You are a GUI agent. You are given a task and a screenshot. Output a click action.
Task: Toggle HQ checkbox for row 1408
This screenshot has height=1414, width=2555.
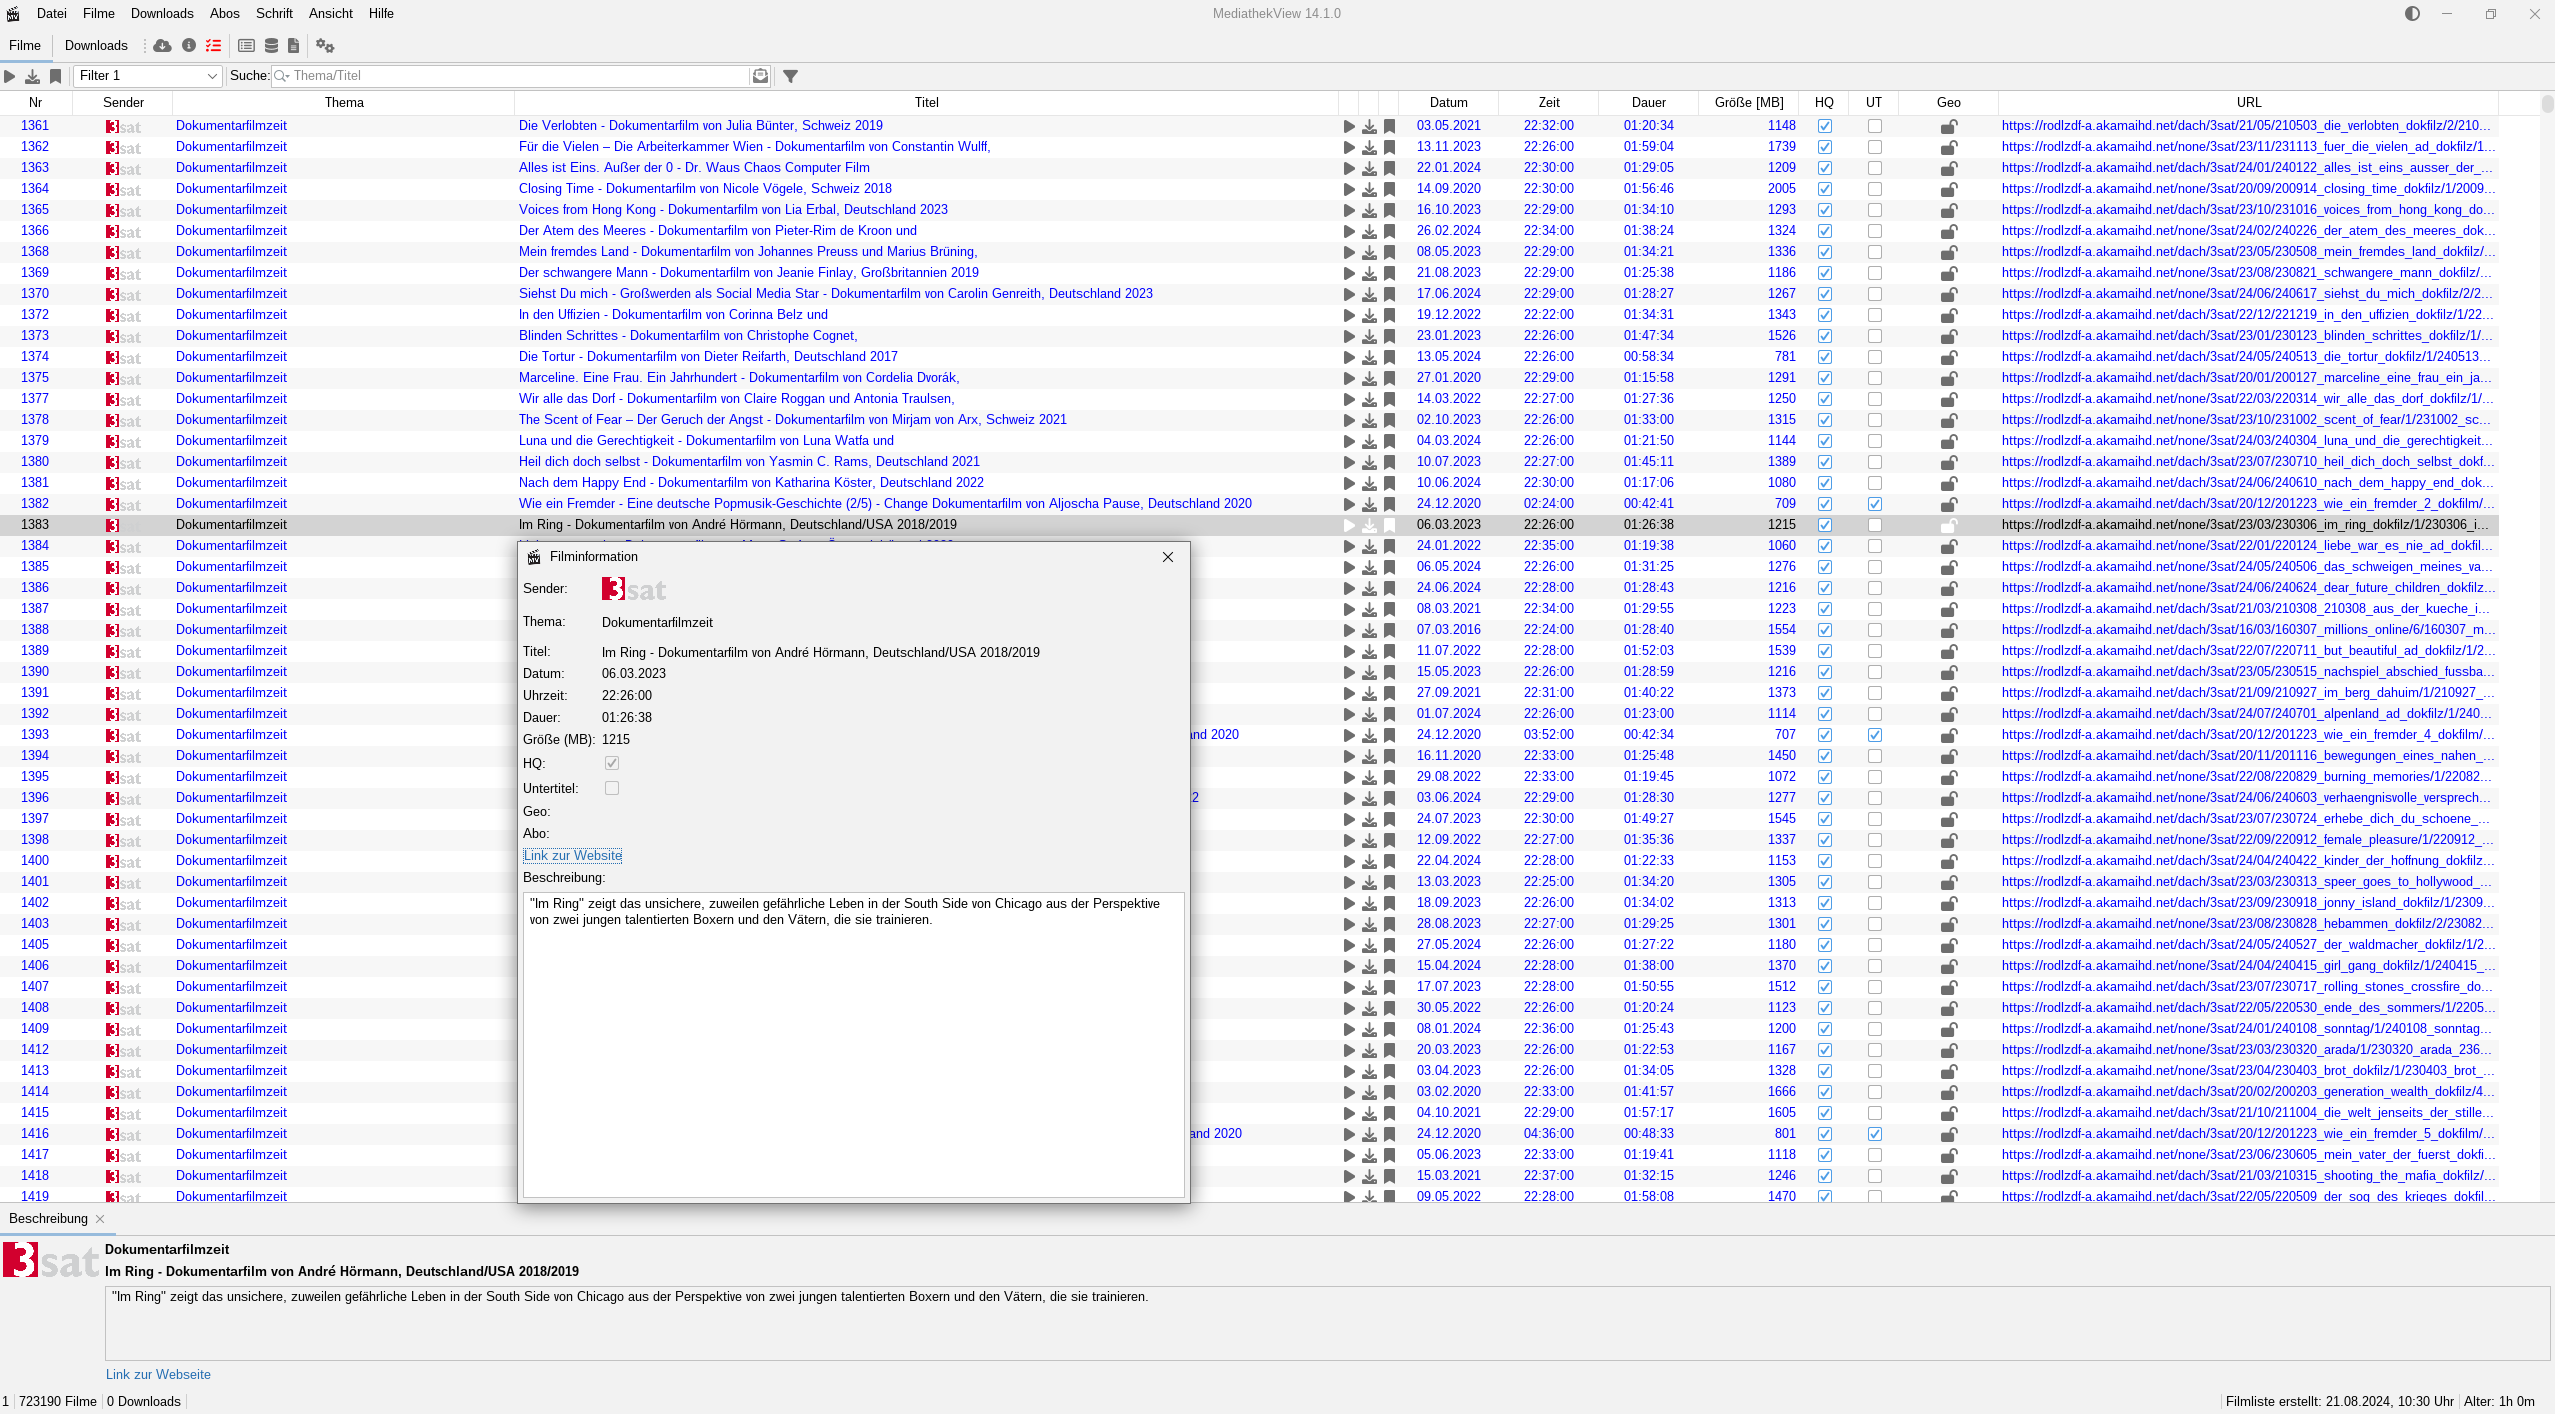pyautogui.click(x=1825, y=1008)
